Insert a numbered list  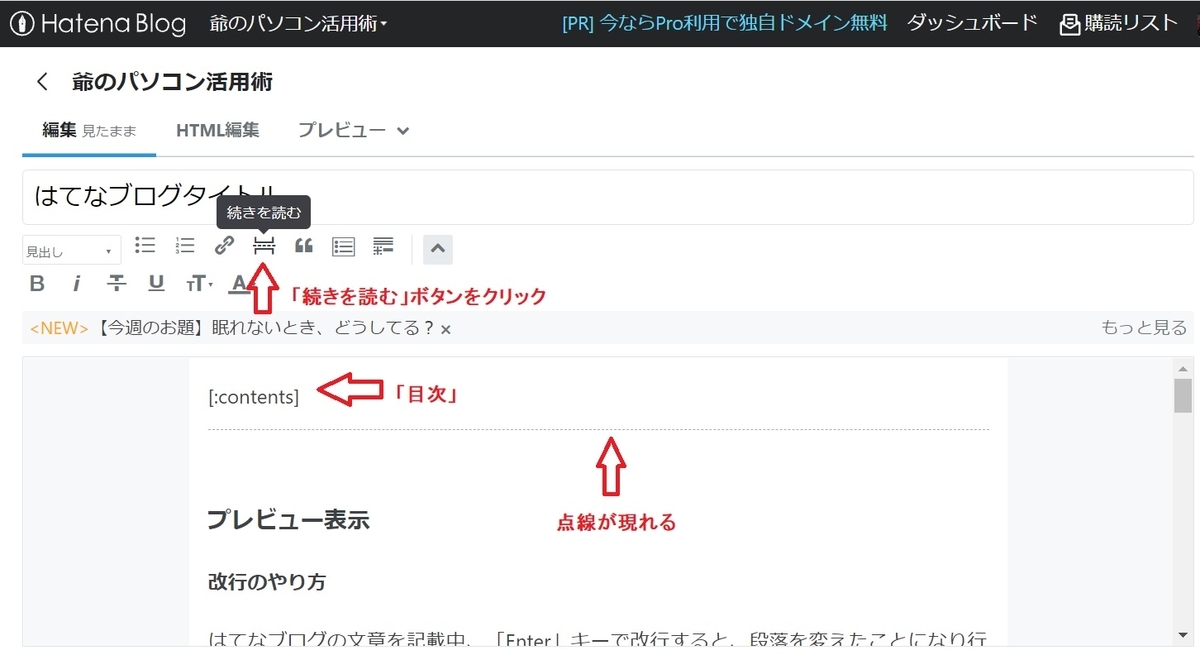[184, 246]
